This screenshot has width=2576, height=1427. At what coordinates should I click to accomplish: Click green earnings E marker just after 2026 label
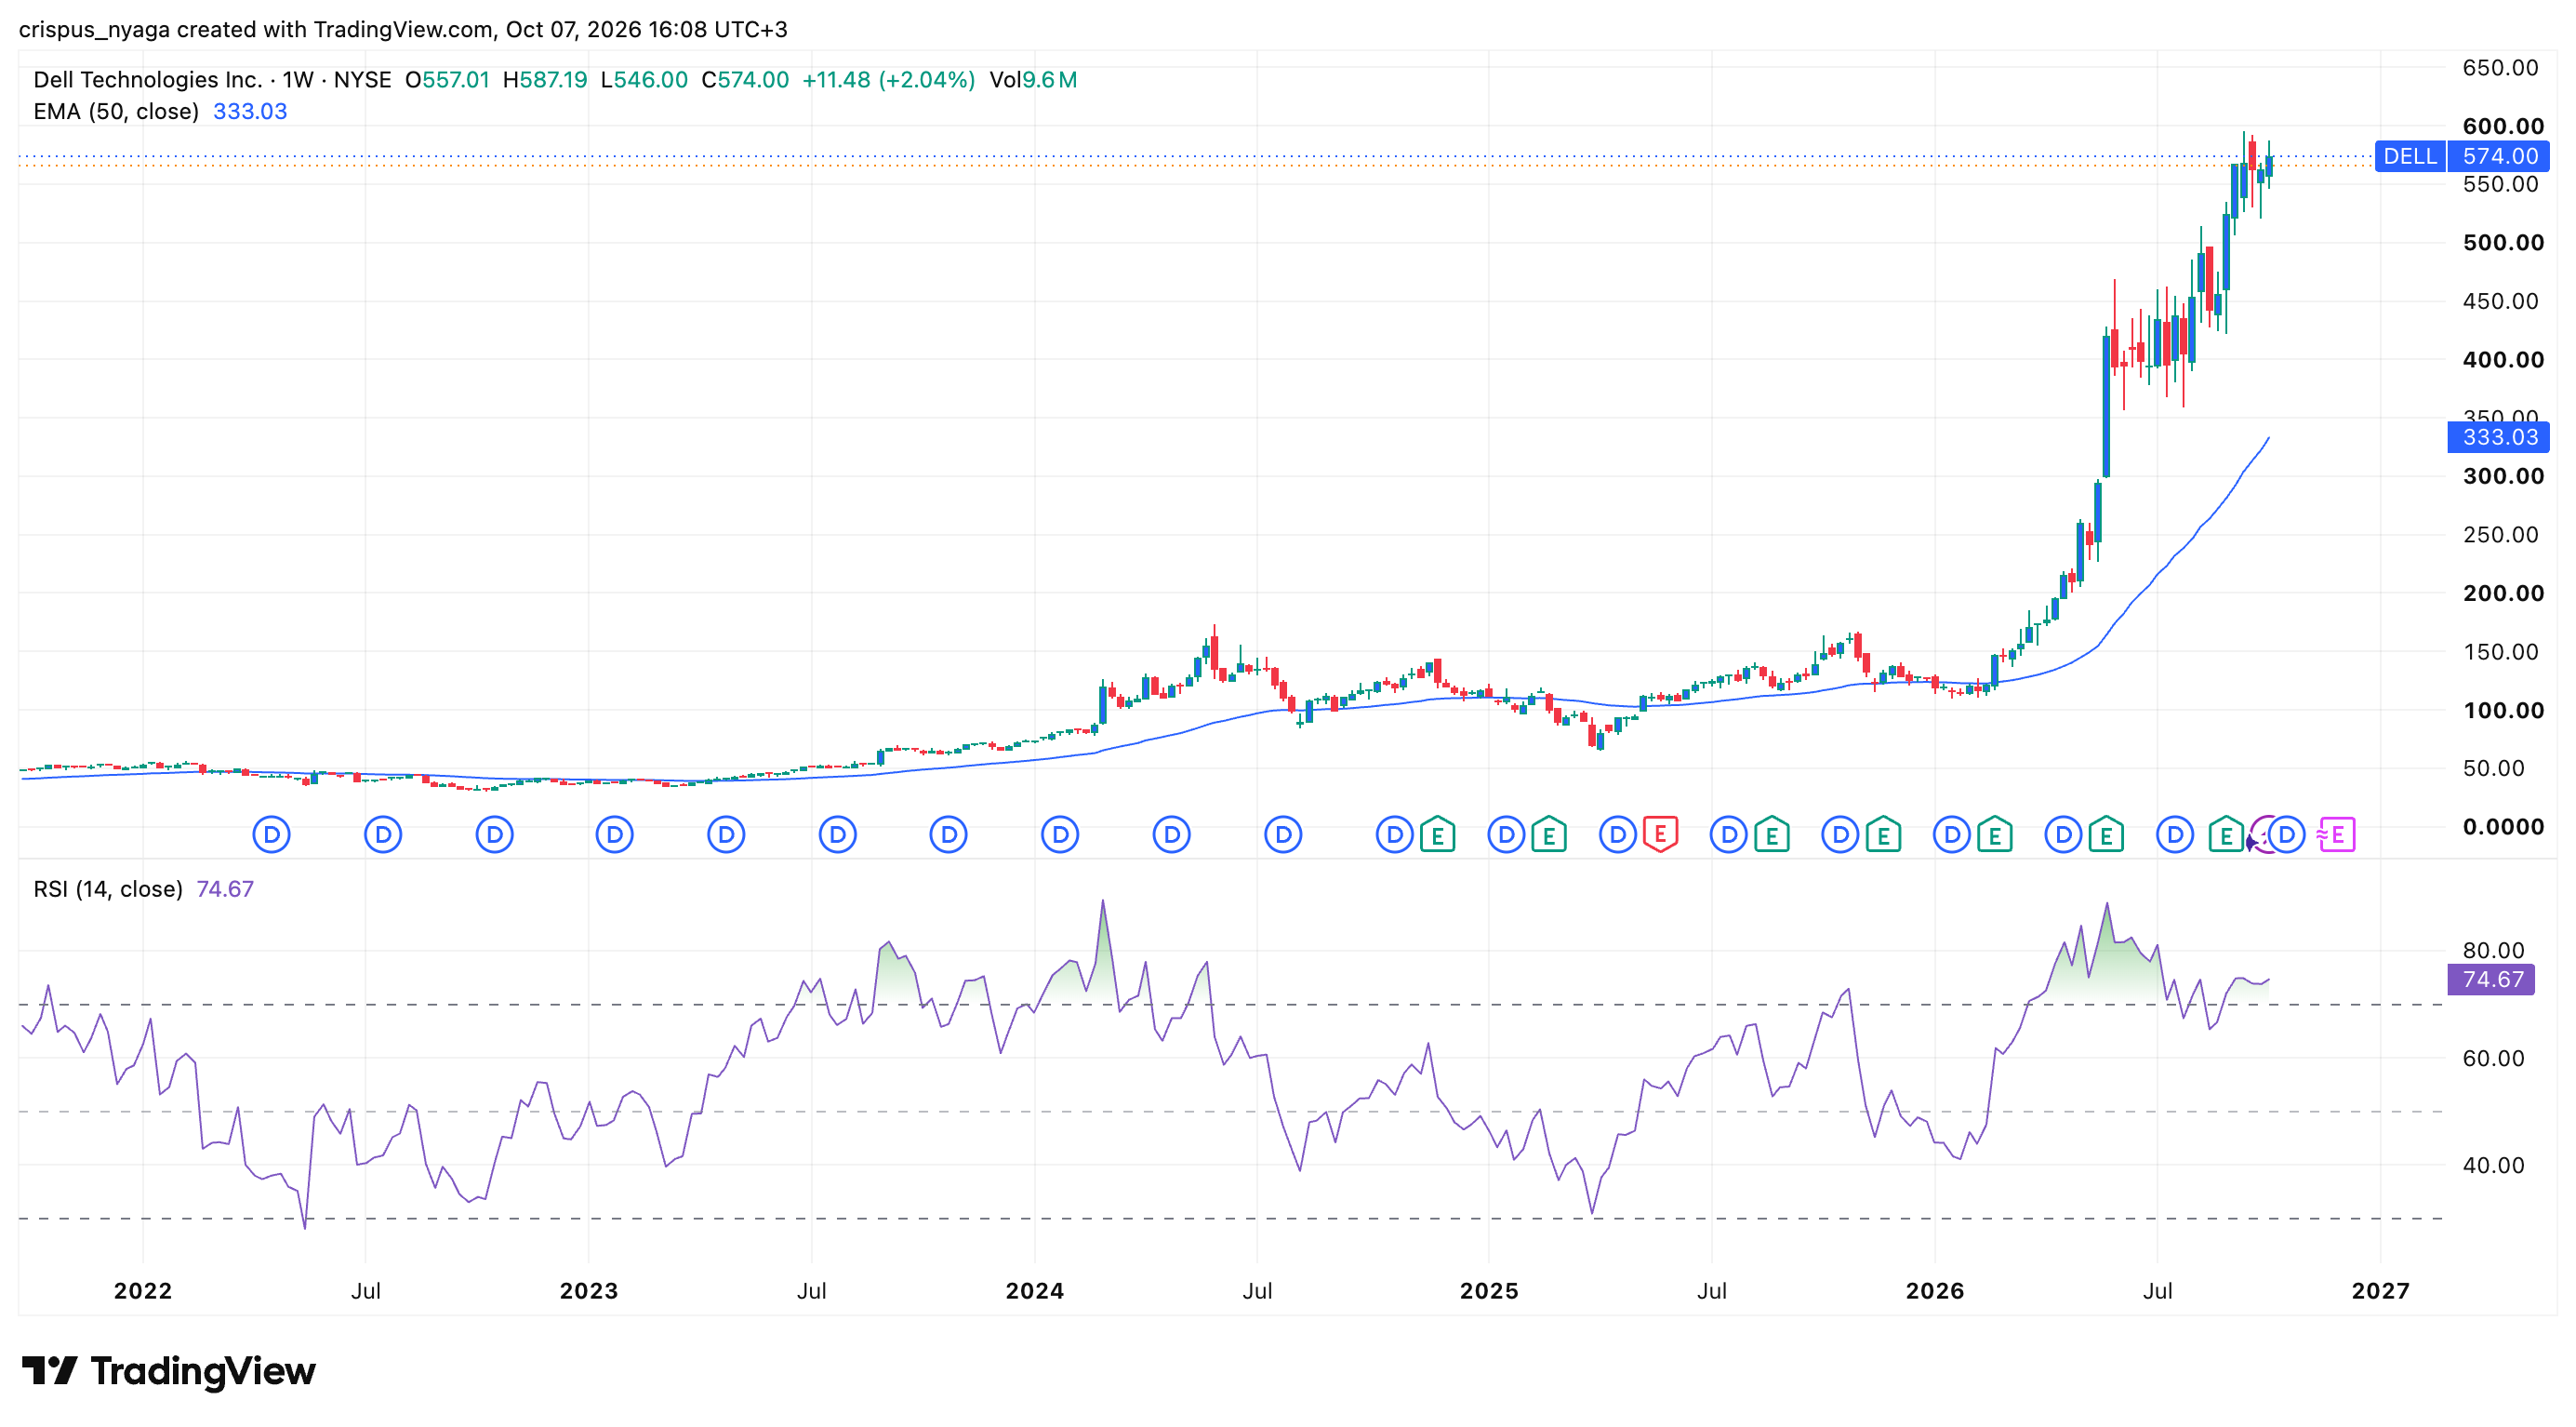click(1995, 834)
